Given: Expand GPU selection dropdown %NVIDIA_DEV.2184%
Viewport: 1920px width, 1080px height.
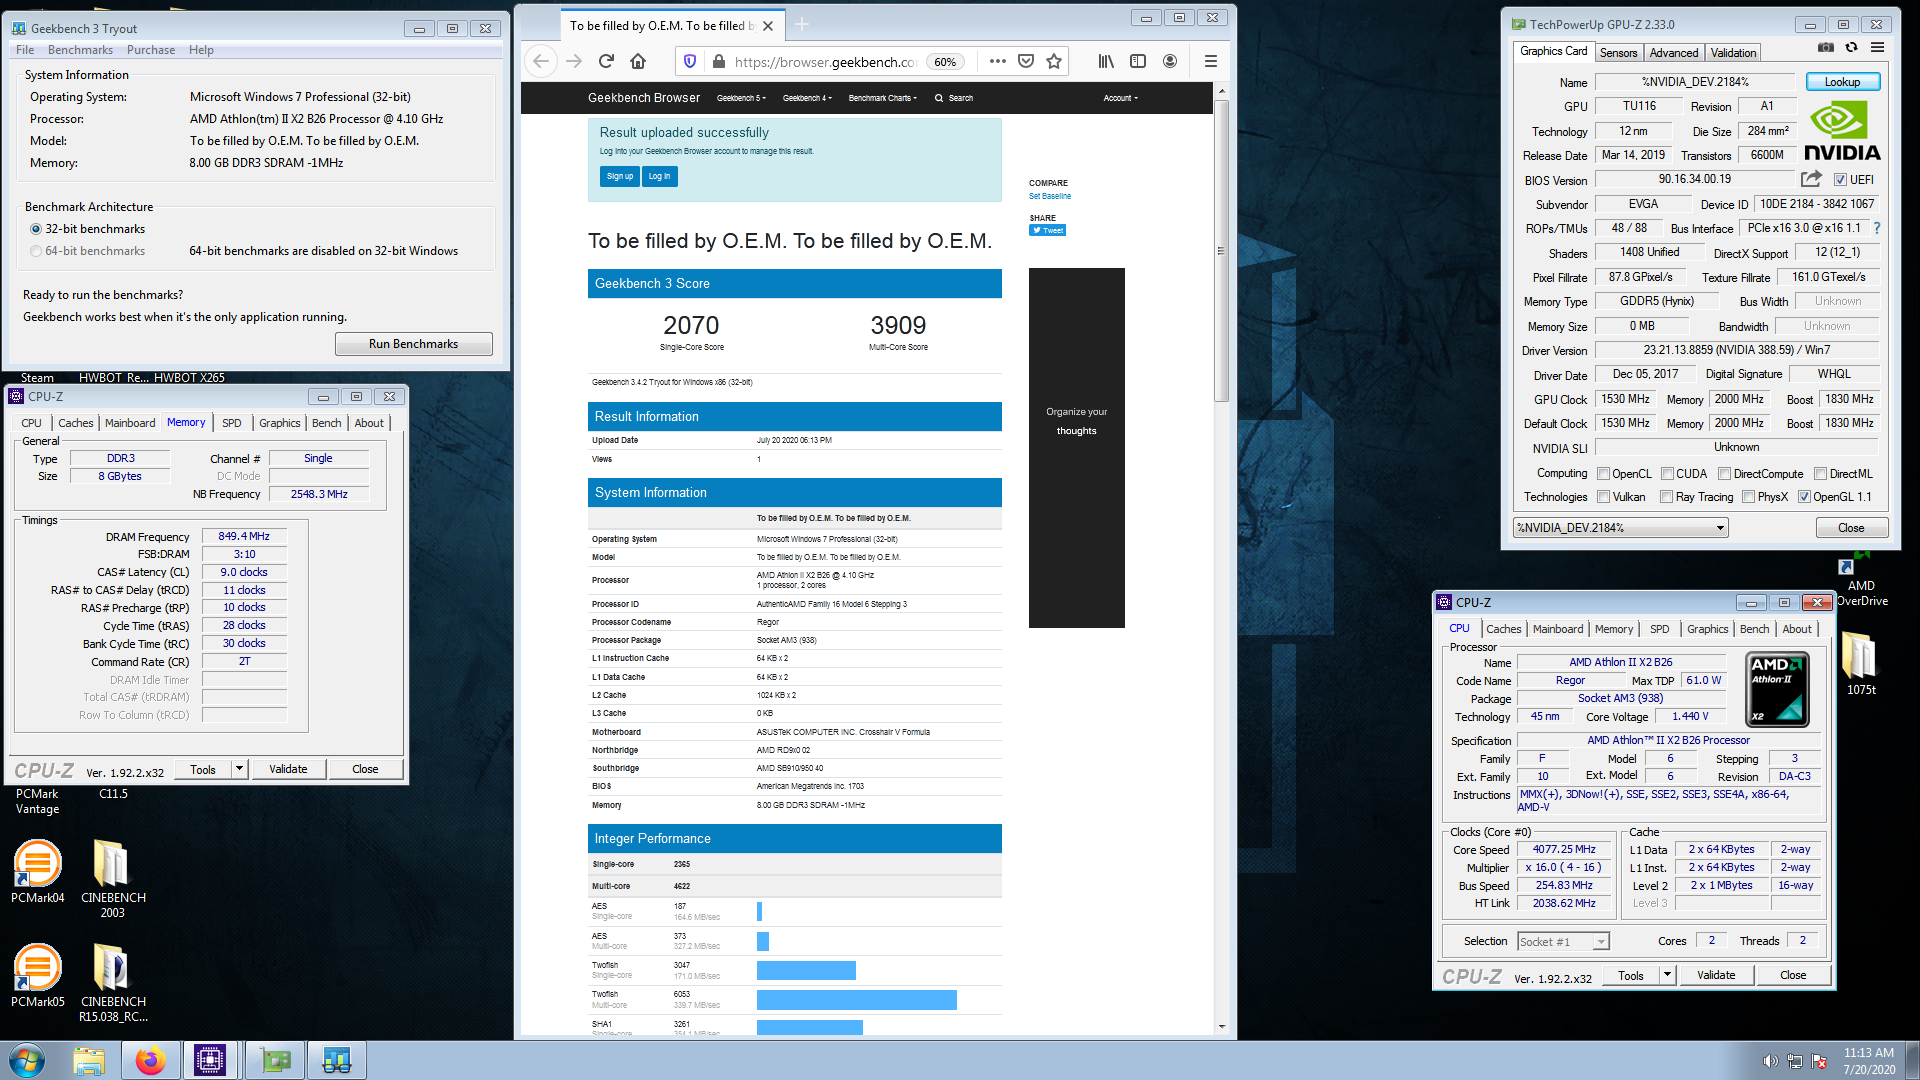Looking at the screenshot, I should coord(1720,528).
